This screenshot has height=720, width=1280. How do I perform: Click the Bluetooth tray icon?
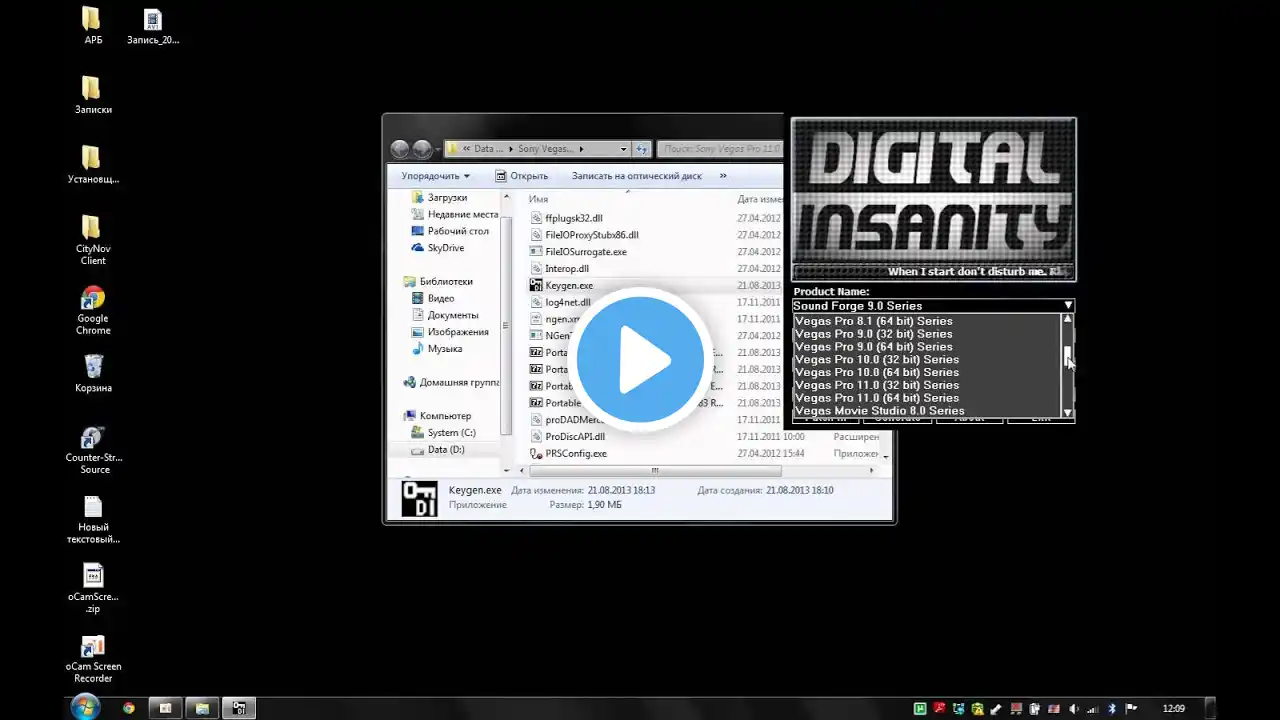click(1112, 709)
